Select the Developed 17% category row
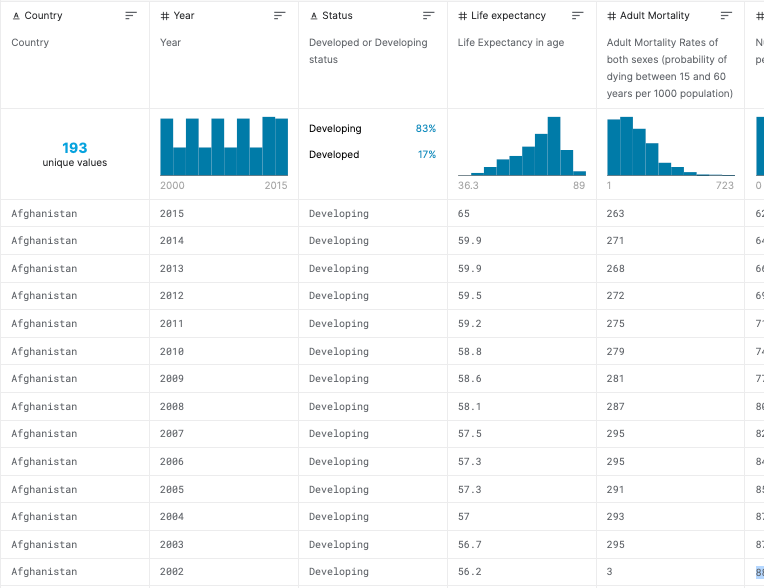The height and width of the screenshot is (588, 764). click(x=372, y=155)
